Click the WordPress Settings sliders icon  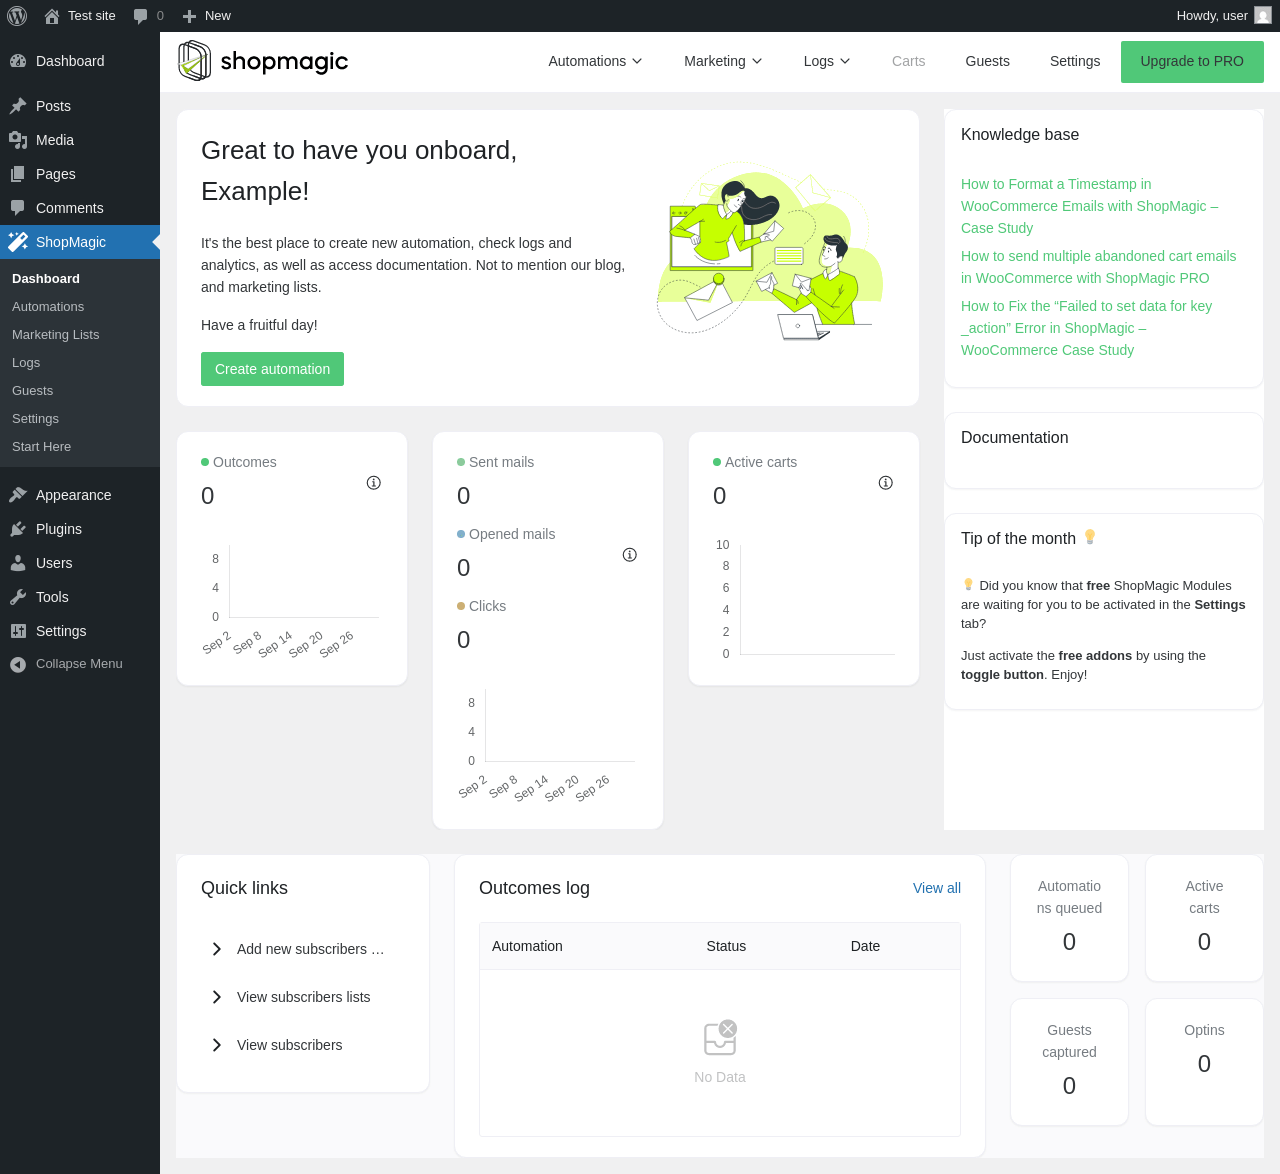tap(18, 631)
